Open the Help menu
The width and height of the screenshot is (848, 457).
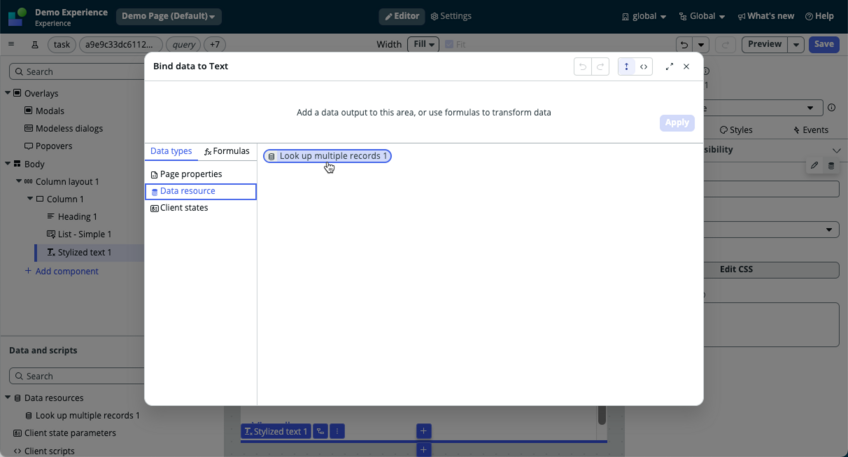(819, 16)
